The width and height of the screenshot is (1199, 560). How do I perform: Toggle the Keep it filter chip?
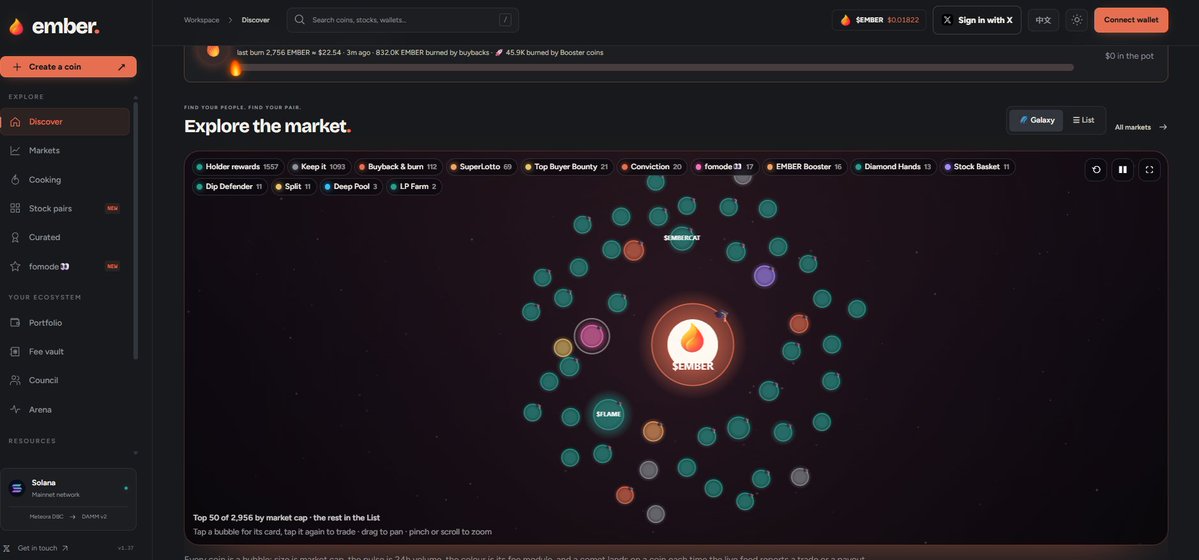[319, 167]
